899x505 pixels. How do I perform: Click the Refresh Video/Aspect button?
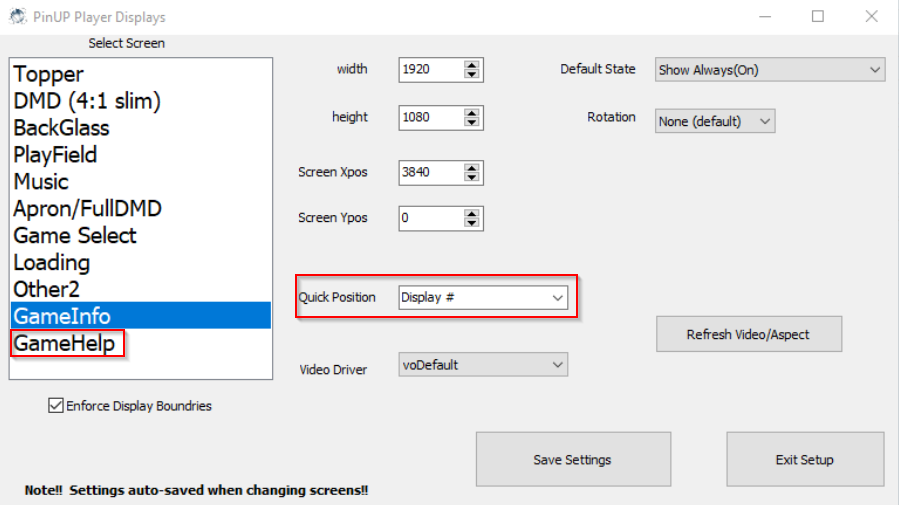pos(748,334)
